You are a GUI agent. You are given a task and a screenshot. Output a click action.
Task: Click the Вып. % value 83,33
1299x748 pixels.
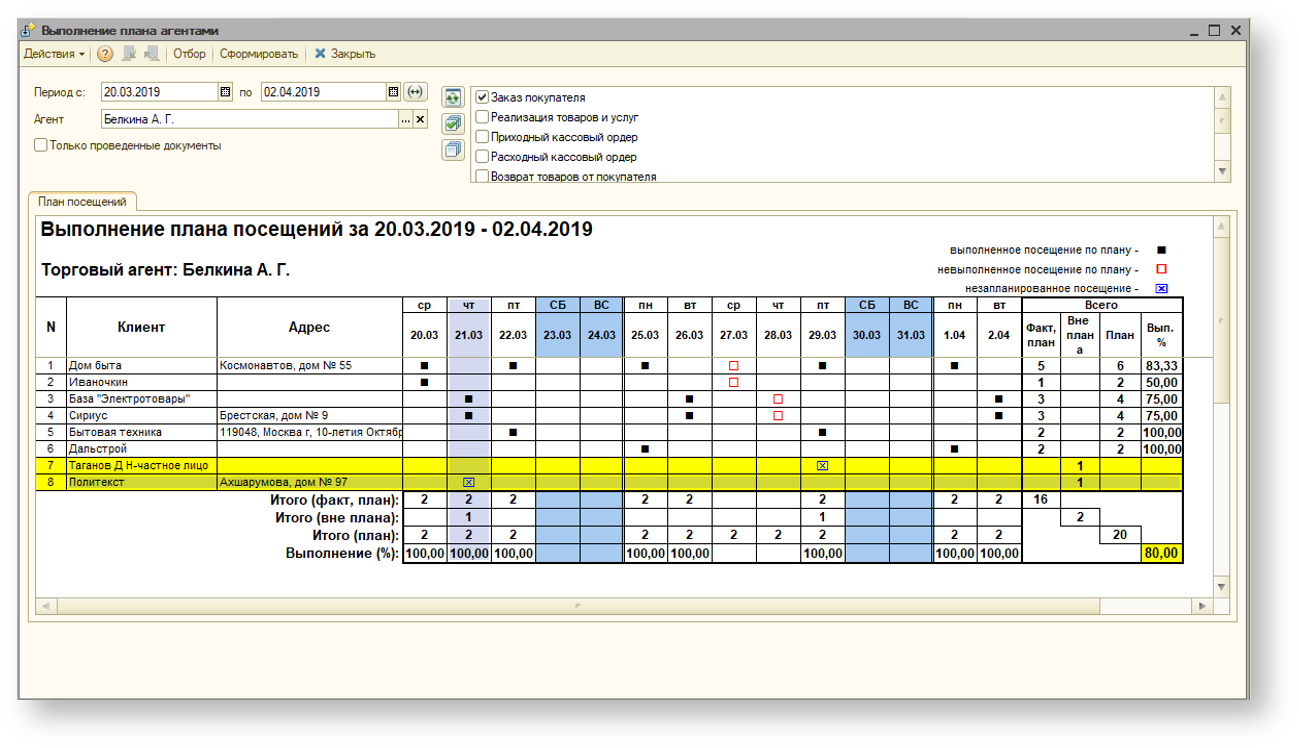click(1161, 366)
